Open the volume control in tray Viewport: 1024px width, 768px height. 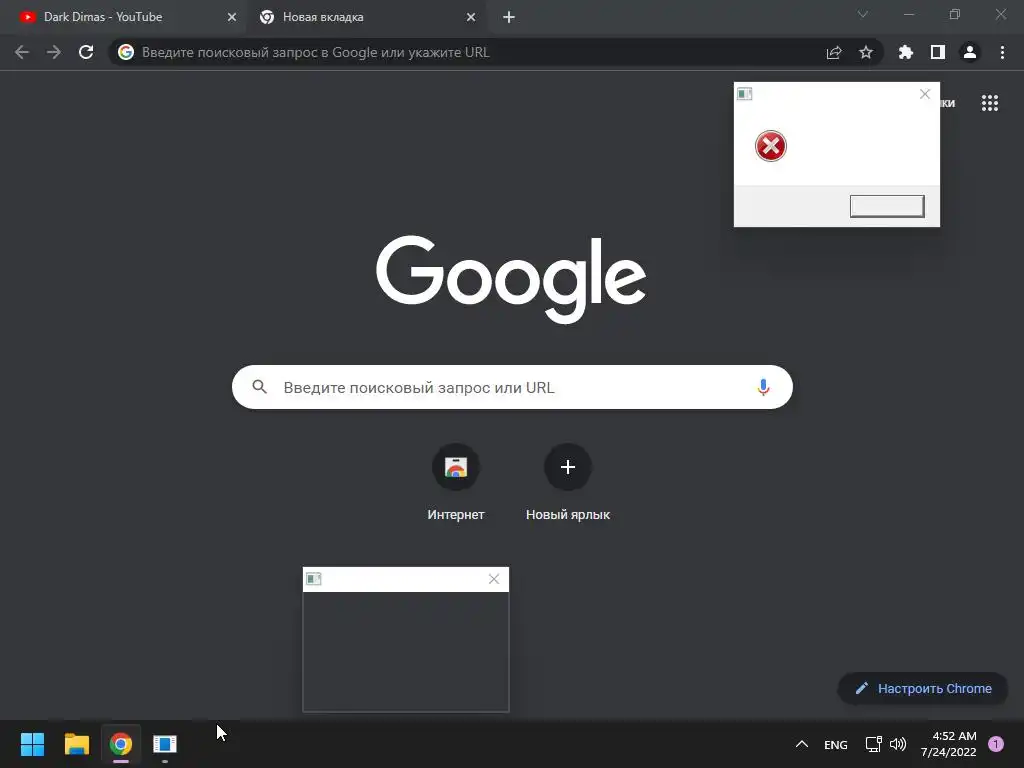(899, 744)
